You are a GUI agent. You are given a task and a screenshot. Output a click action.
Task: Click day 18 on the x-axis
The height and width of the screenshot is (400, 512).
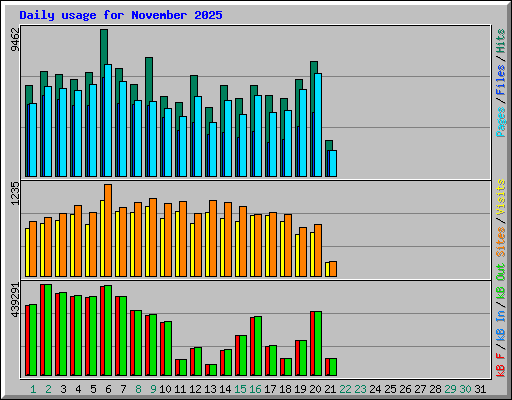285,389
